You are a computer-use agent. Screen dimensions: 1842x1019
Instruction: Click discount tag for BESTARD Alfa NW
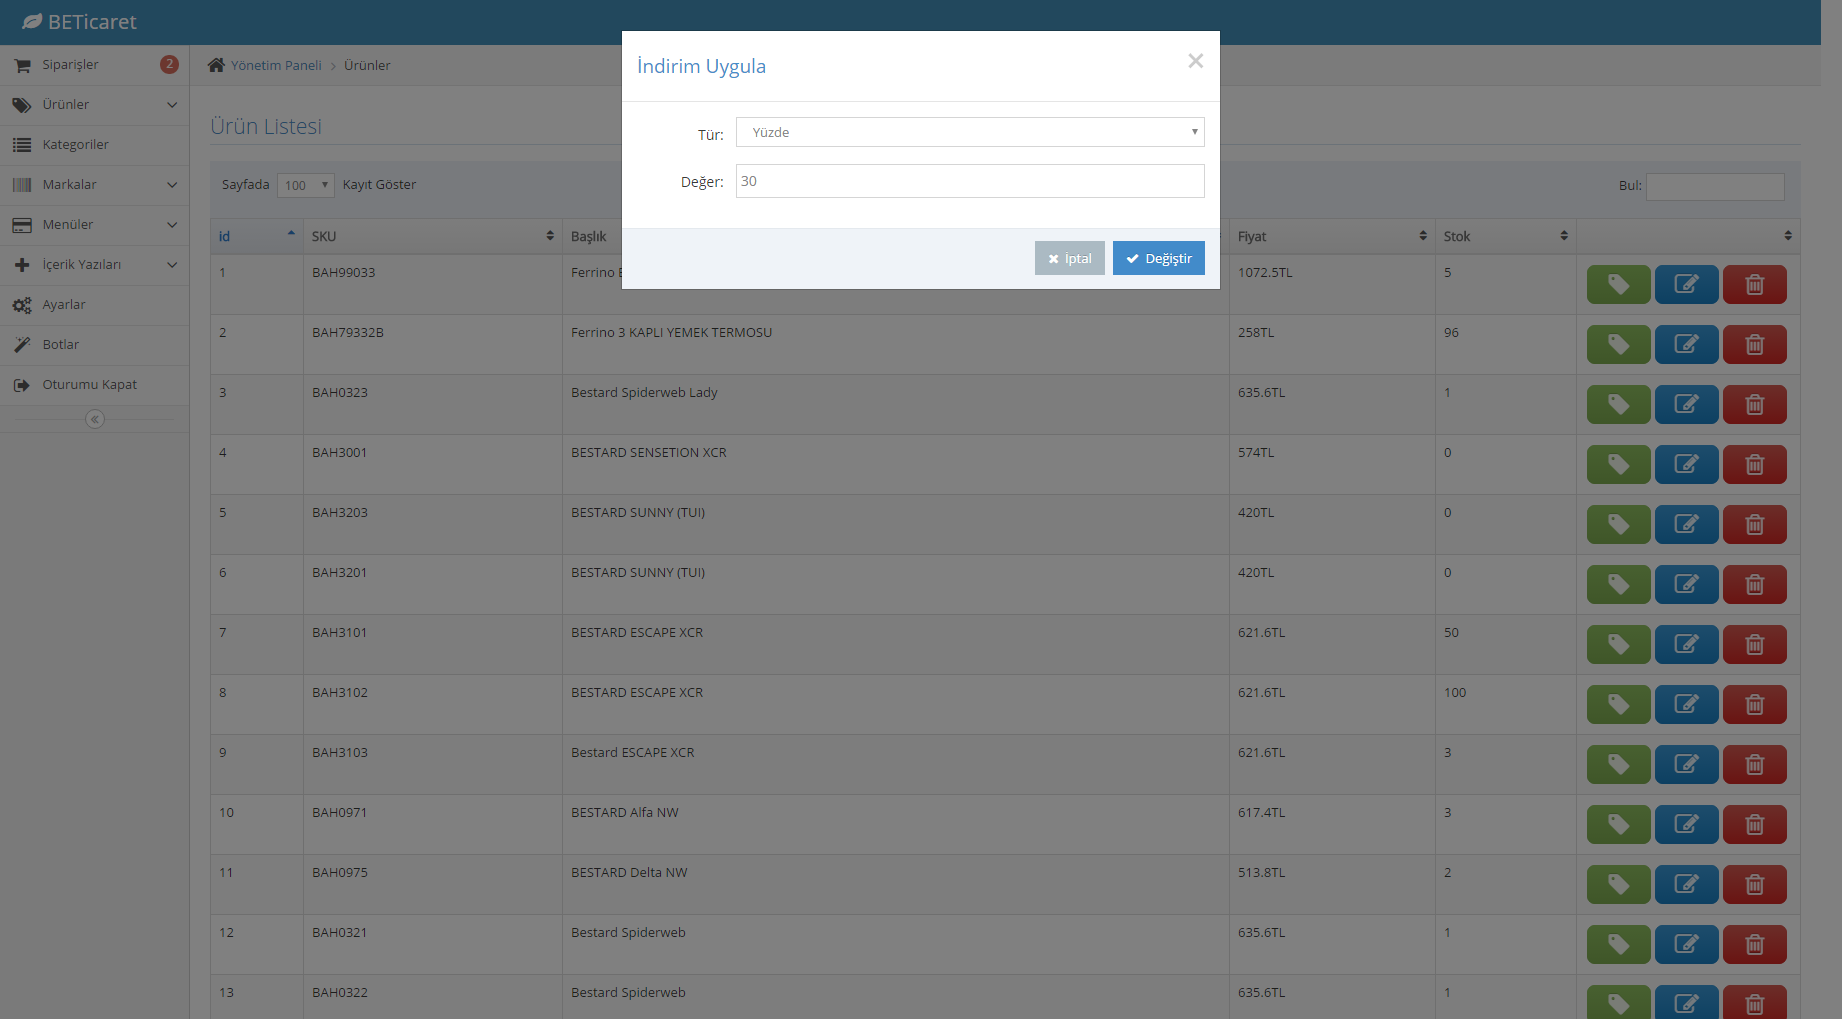pyautogui.click(x=1618, y=825)
